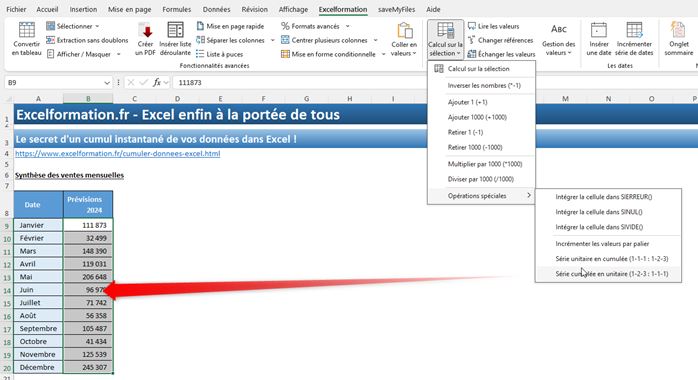The height and width of the screenshot is (380, 698).
Task: Click the Prévisions 2024 header cell
Action: 88,205
